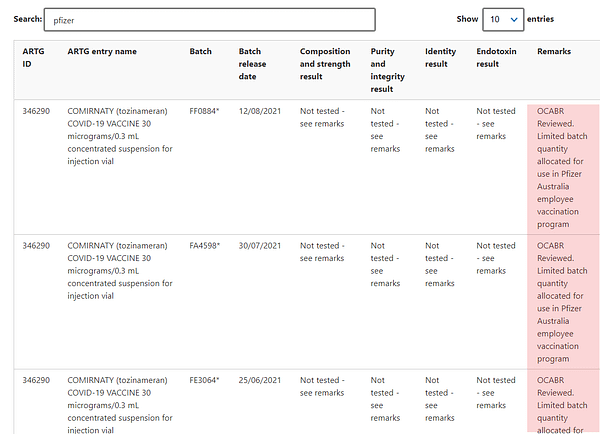Click the 25/06/2021 batch release date
Image resolution: width=600 pixels, height=434 pixels.
pyautogui.click(x=260, y=380)
